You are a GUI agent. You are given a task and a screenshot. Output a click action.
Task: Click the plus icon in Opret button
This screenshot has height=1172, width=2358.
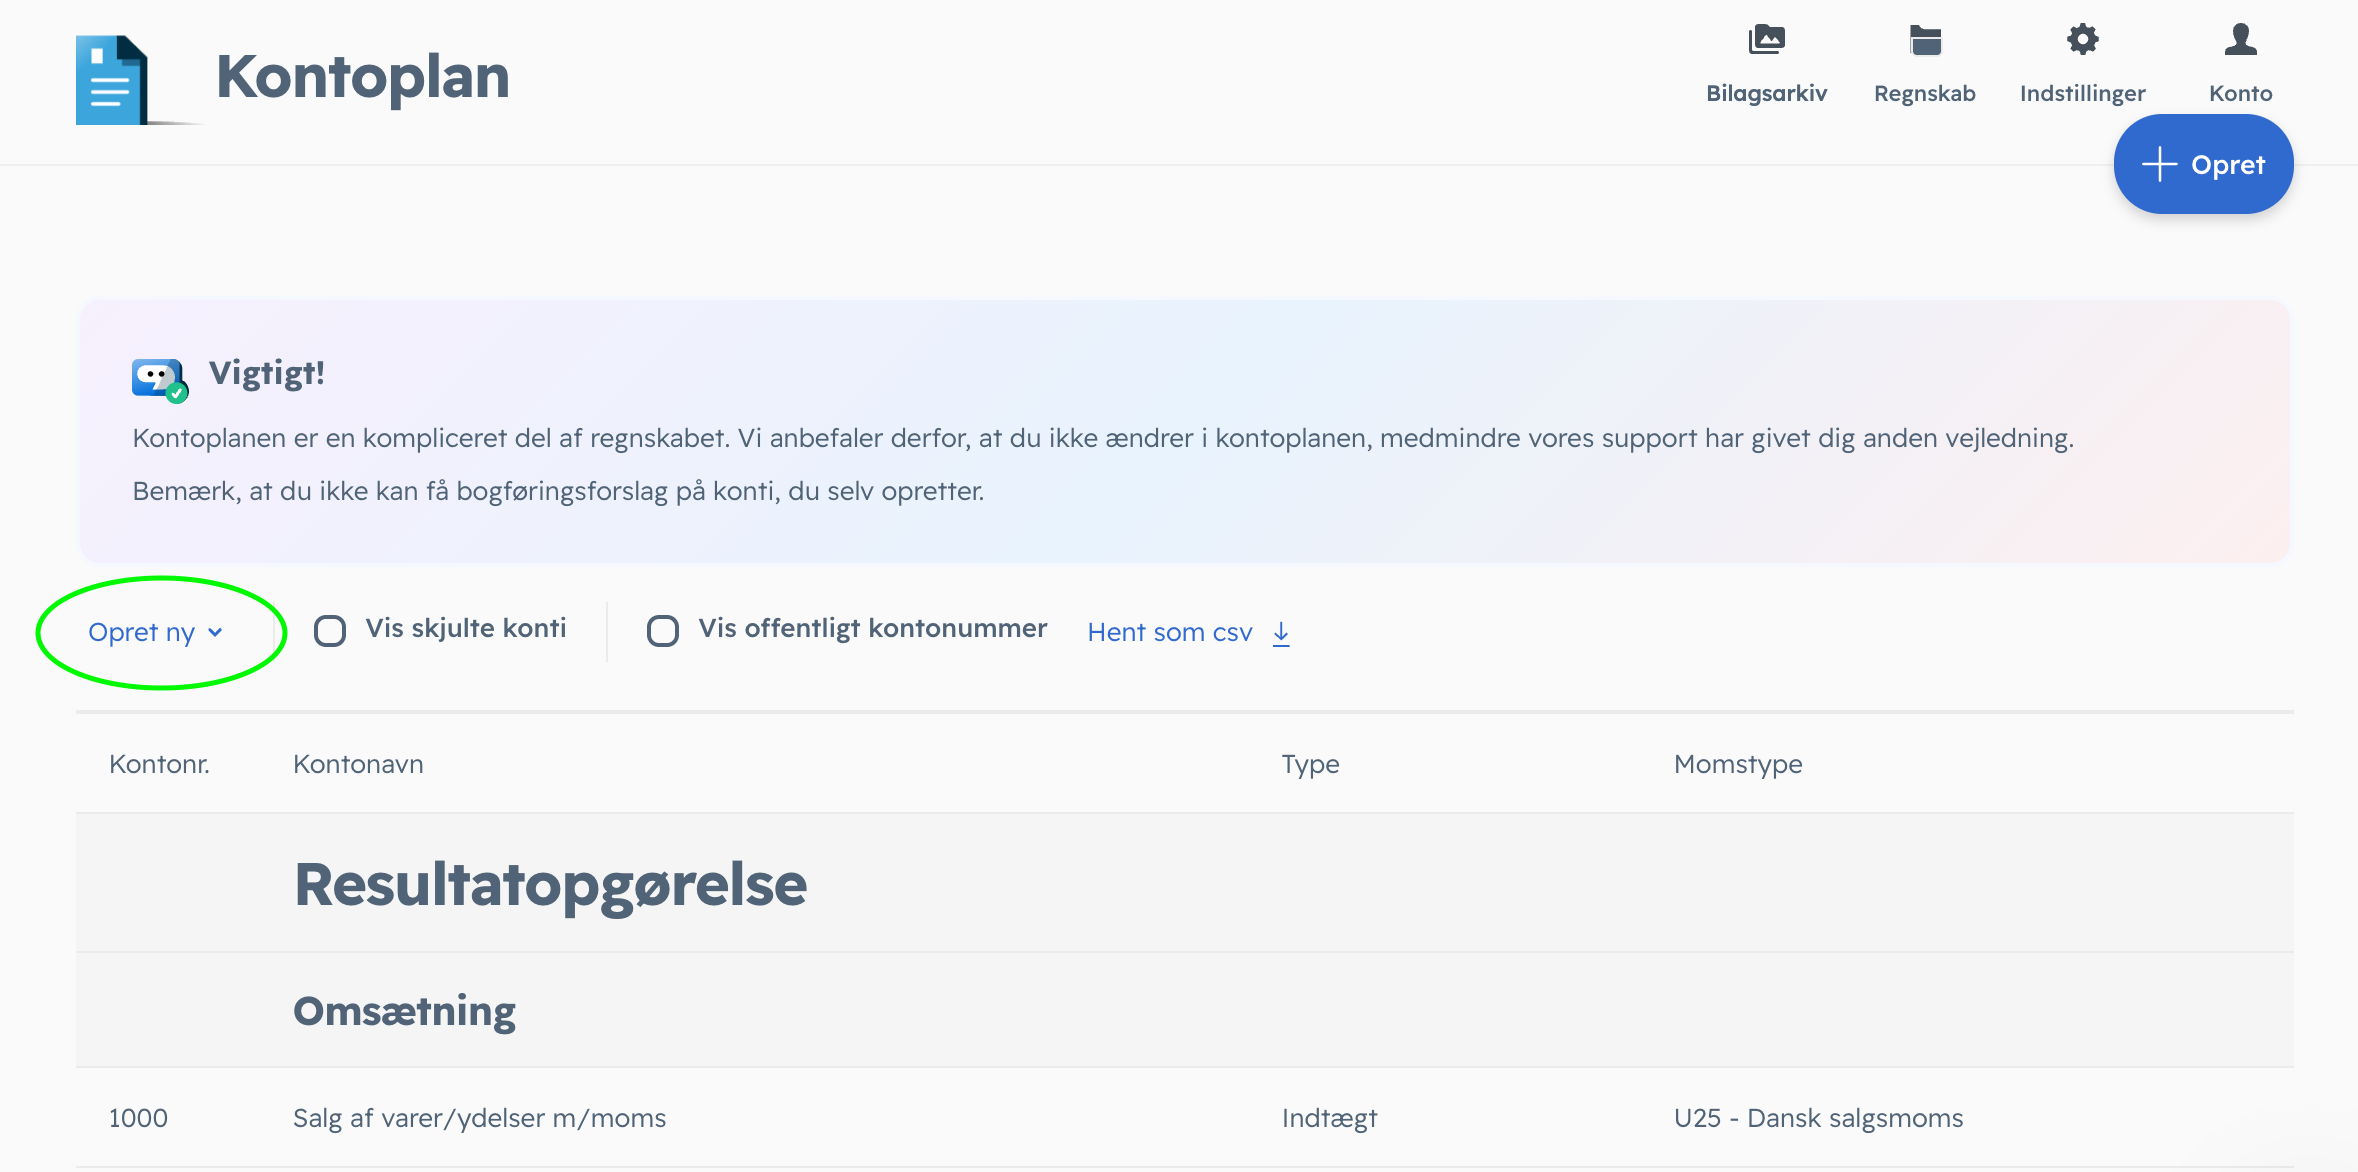tap(2160, 164)
